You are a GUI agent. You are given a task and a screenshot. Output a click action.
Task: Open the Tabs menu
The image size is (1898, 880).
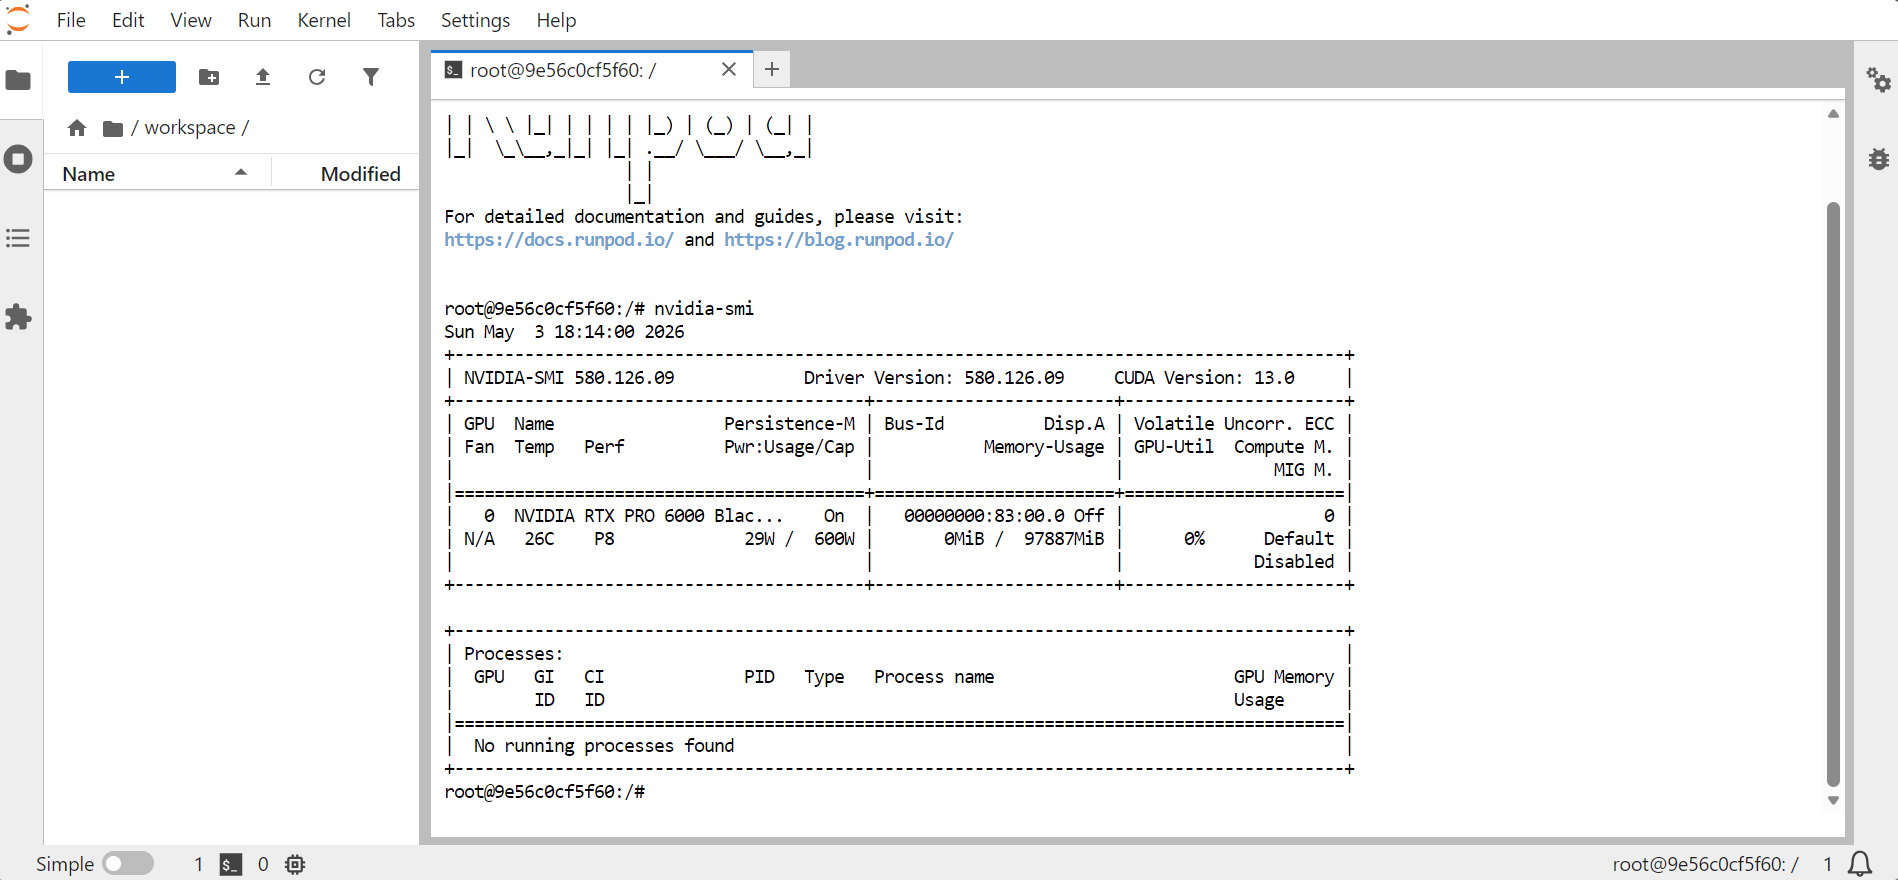tap(396, 20)
